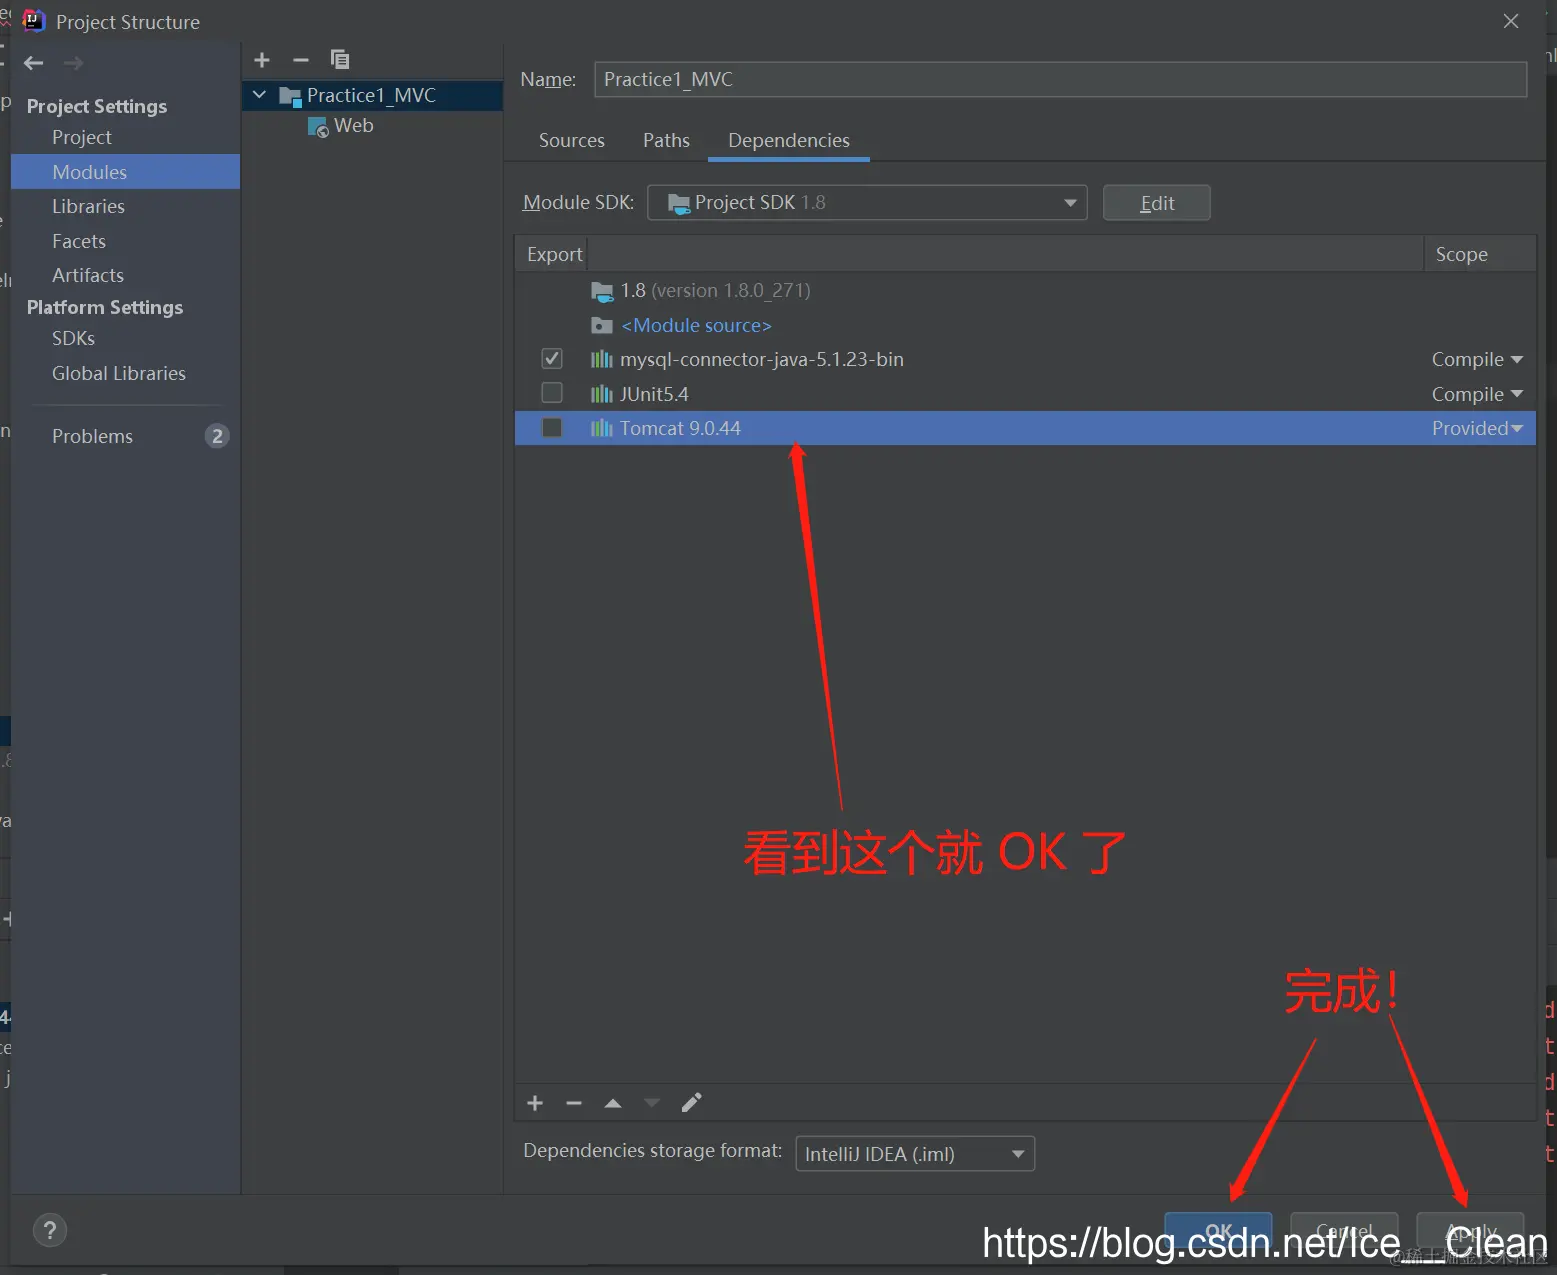This screenshot has width=1557, height=1275.
Task: Open help with question mark icon
Action: click(50, 1230)
